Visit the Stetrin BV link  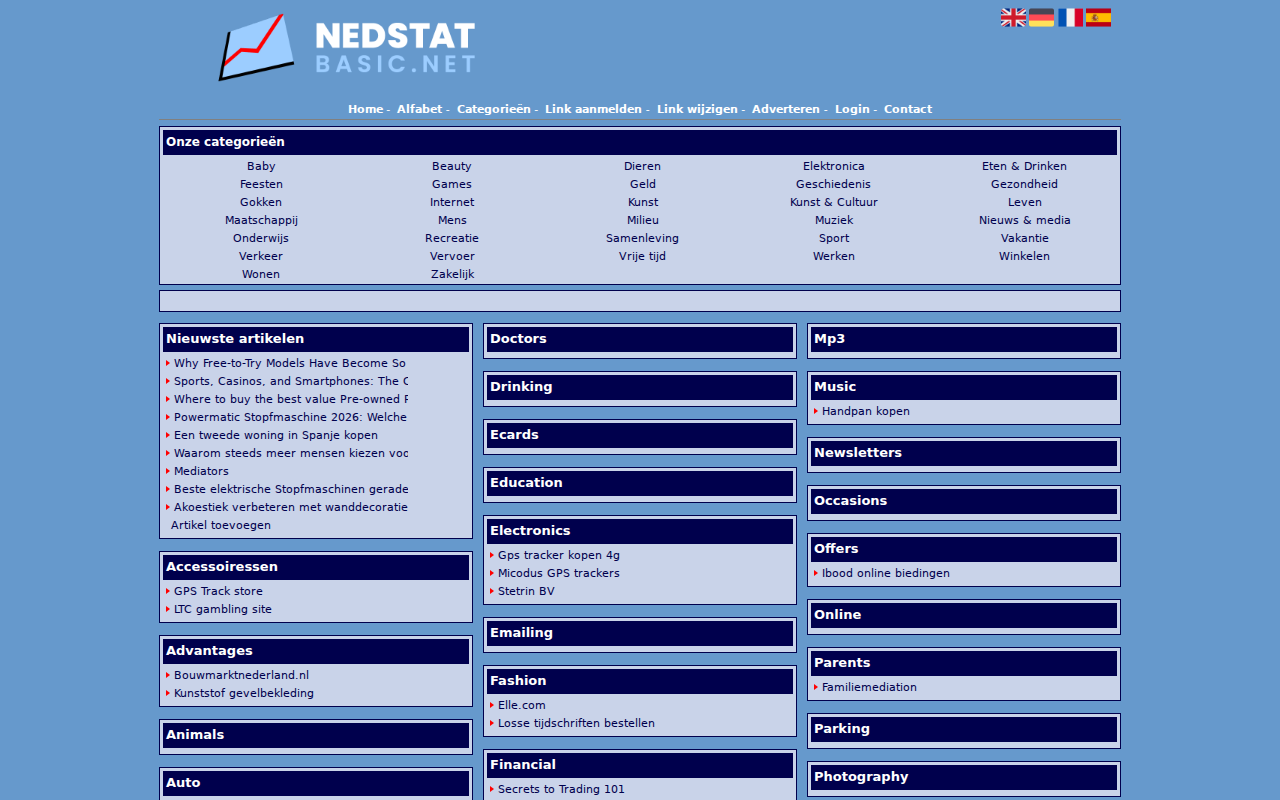(526, 591)
